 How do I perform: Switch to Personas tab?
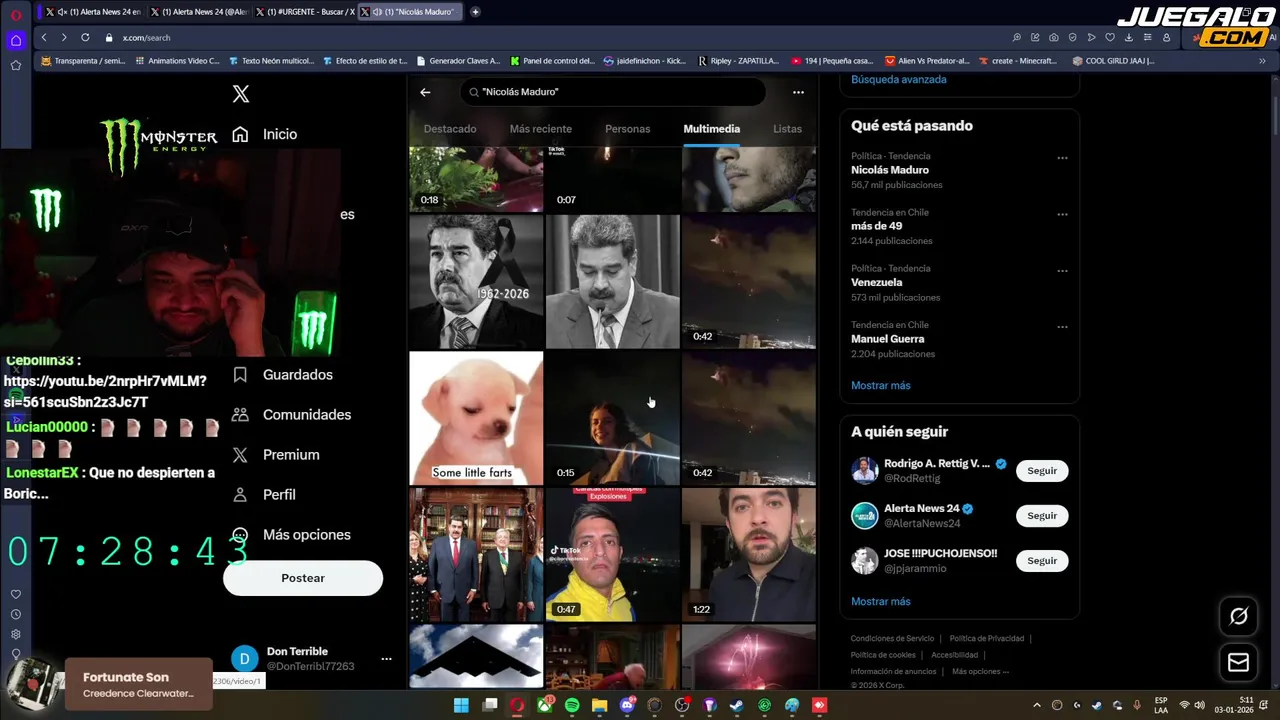(627, 129)
